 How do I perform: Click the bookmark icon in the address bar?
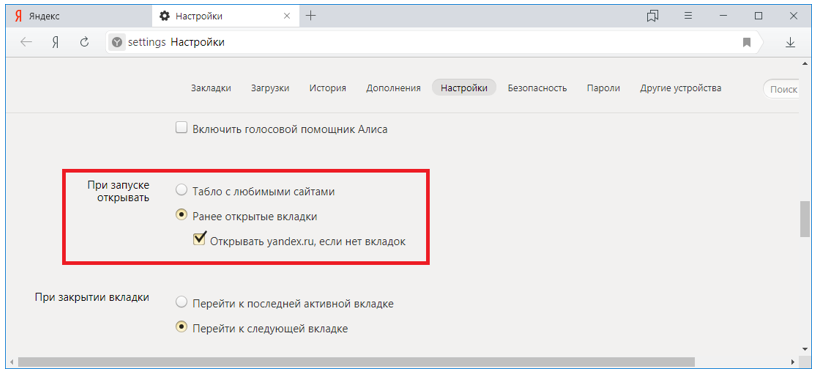tap(747, 42)
